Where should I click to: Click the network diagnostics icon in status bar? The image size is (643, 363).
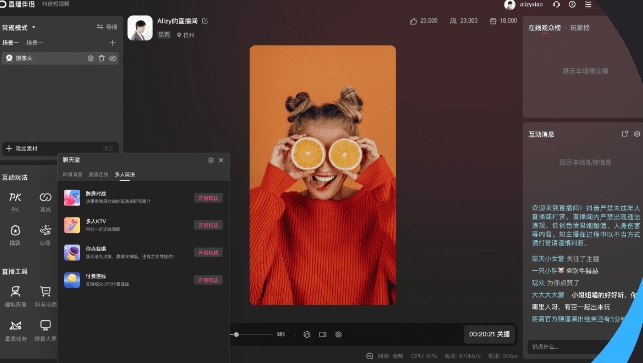369,356
